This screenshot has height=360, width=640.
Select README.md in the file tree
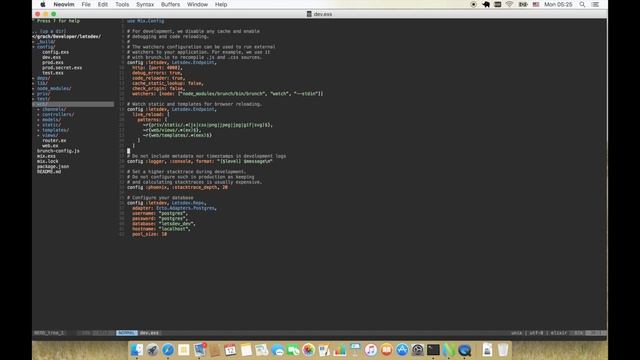(x=49, y=172)
